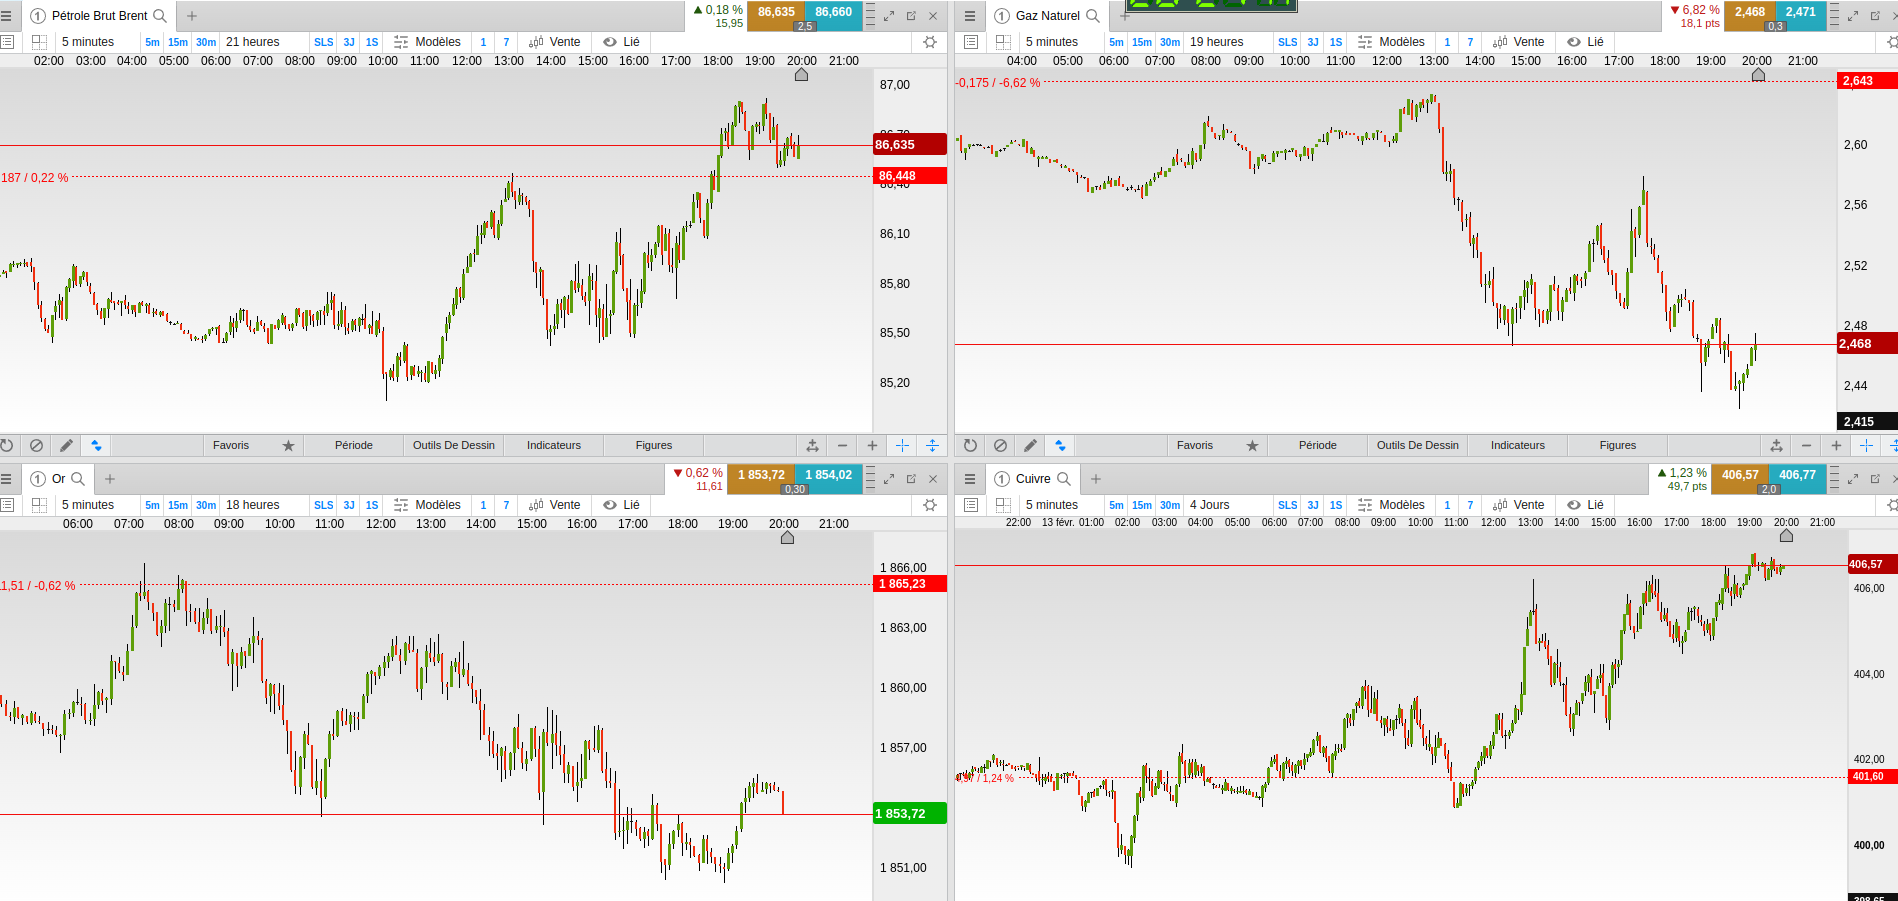Open Indicateurs tab under the Gaz Naturel chart
This screenshot has height=901, width=1898.
click(x=1518, y=446)
